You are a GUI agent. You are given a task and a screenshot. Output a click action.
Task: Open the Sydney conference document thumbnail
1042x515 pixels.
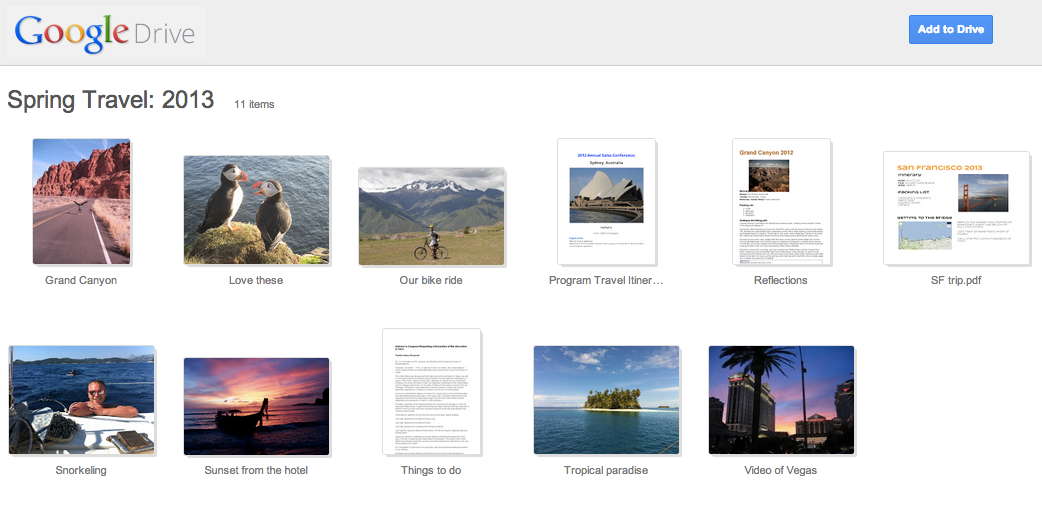click(606, 201)
